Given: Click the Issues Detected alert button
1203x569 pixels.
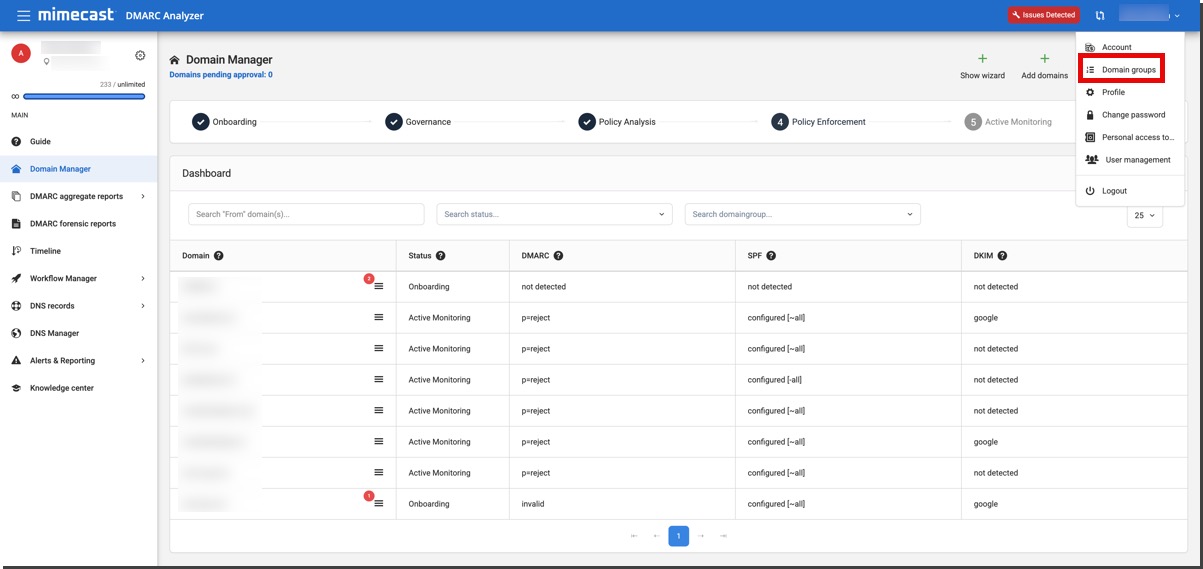Looking at the screenshot, I should 1043,15.
